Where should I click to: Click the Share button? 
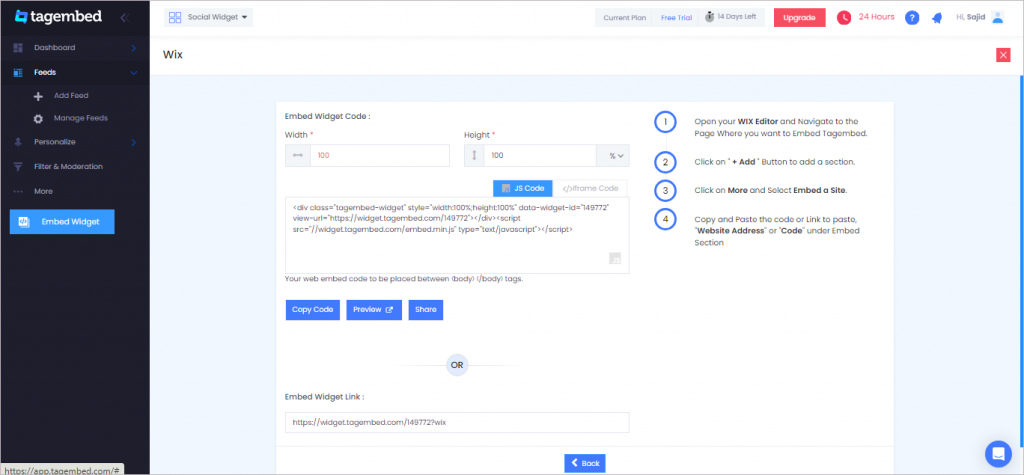tap(426, 310)
